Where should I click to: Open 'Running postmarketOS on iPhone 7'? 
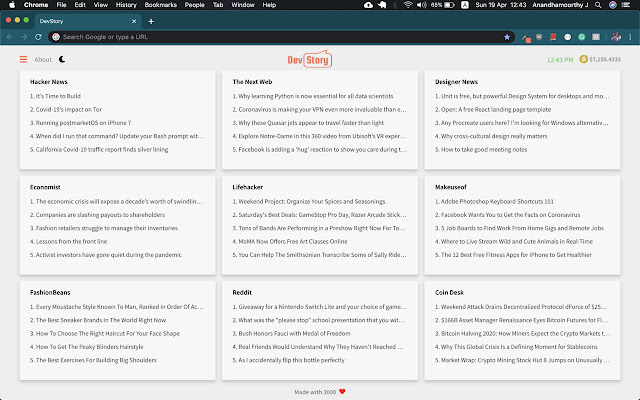click(x=80, y=123)
